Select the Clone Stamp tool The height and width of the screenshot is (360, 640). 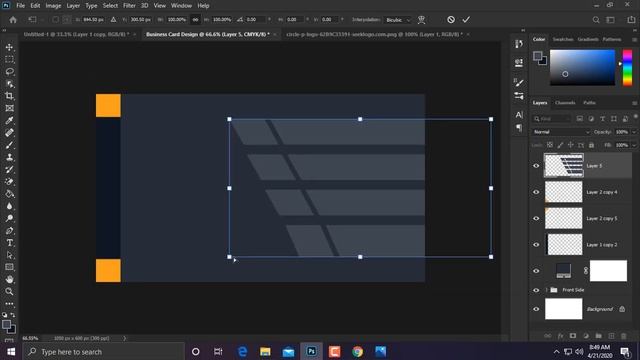point(9,157)
